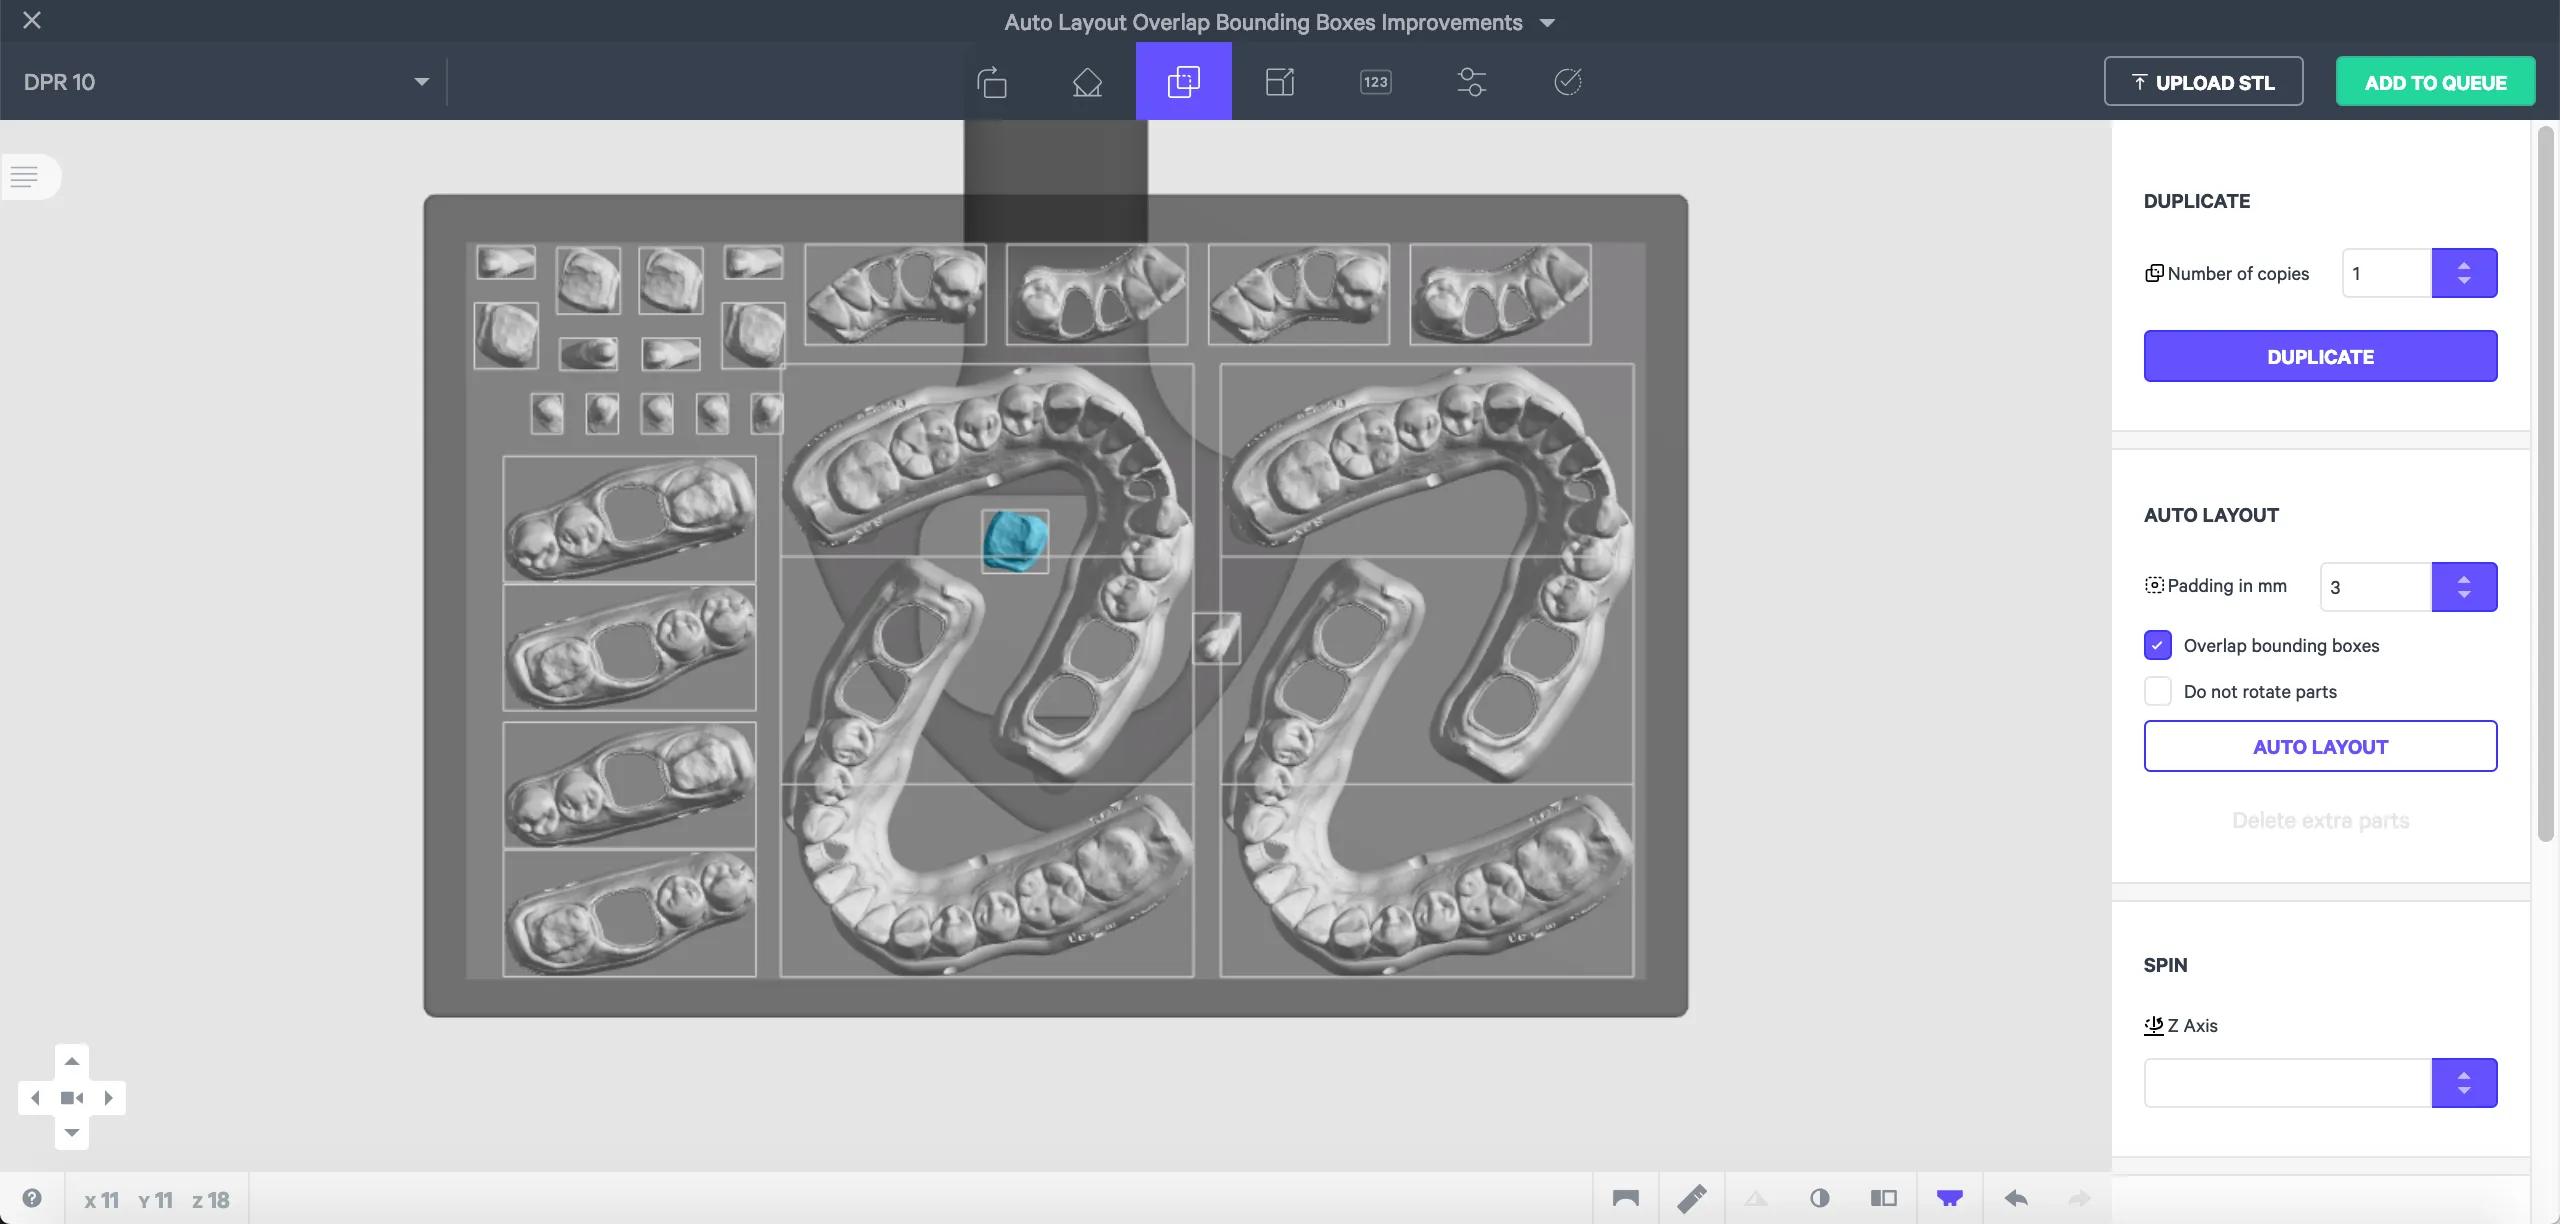
Task: Click the Padding in mm stepper
Action: pyautogui.click(x=2464, y=587)
